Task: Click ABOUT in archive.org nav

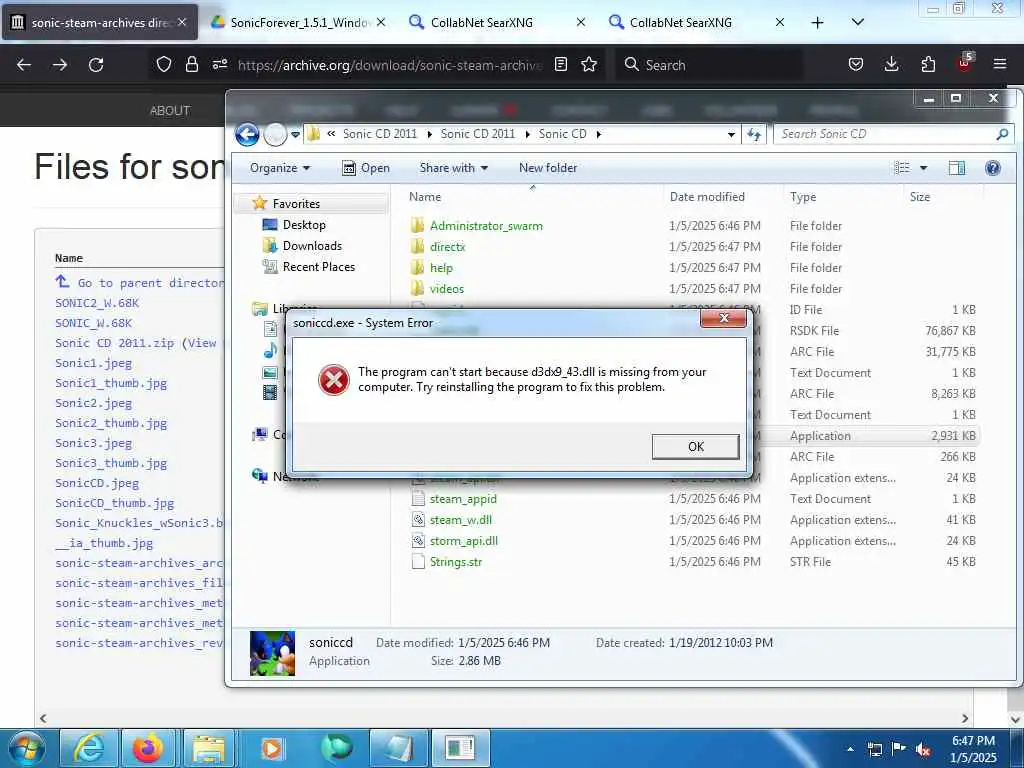Action: 170,110
